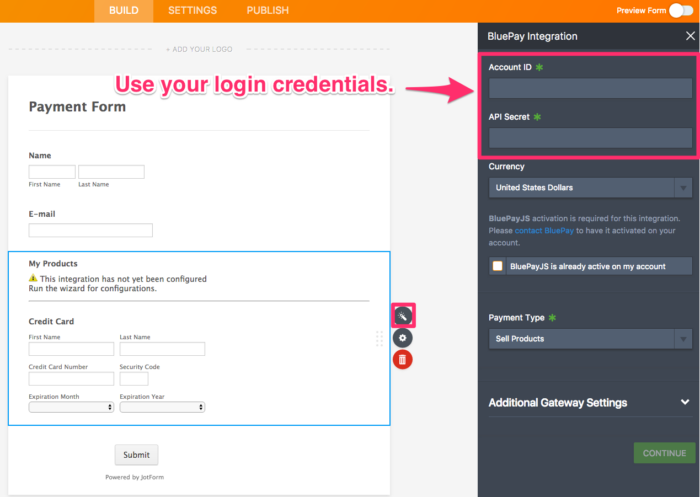This screenshot has height=497, width=700.
Task: Click the contact BluePay link
Action: [x=544, y=230]
